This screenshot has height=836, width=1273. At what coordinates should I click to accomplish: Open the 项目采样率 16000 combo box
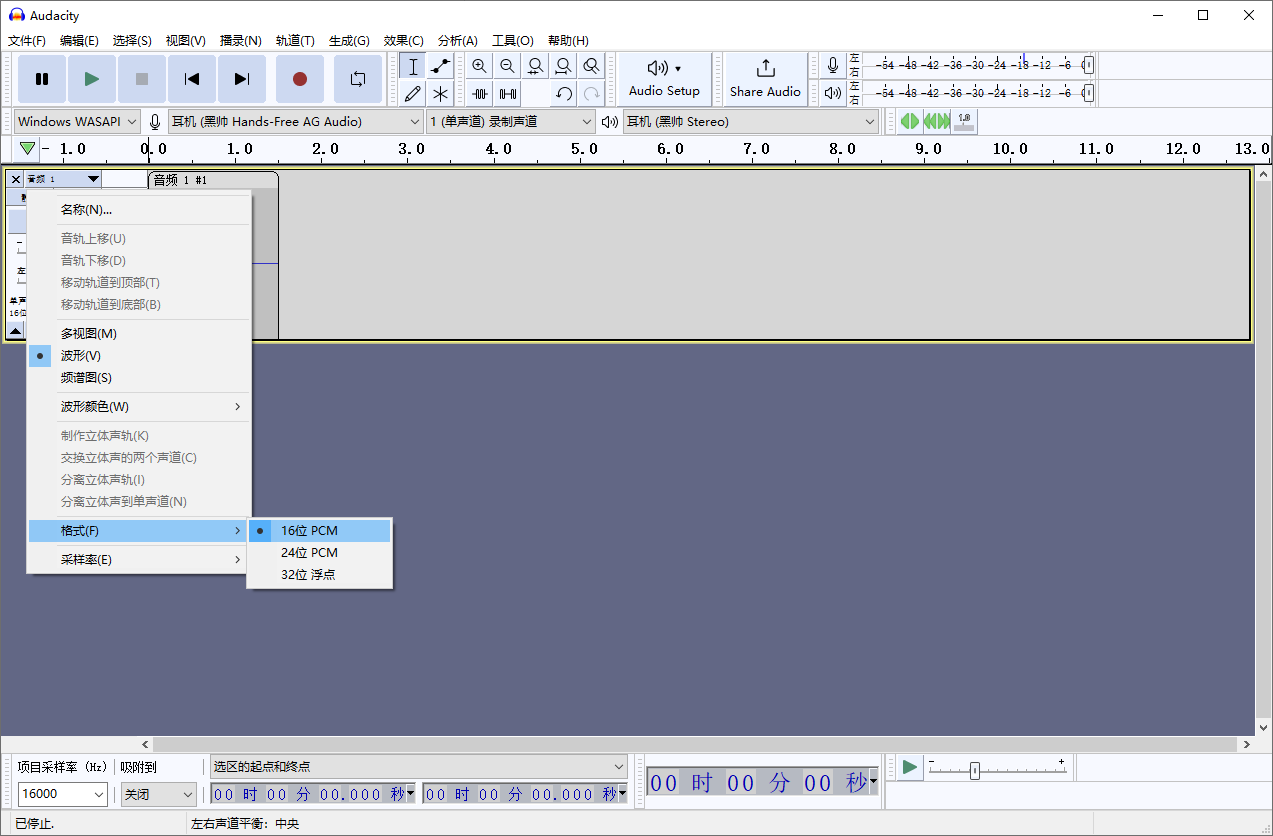click(x=62, y=794)
